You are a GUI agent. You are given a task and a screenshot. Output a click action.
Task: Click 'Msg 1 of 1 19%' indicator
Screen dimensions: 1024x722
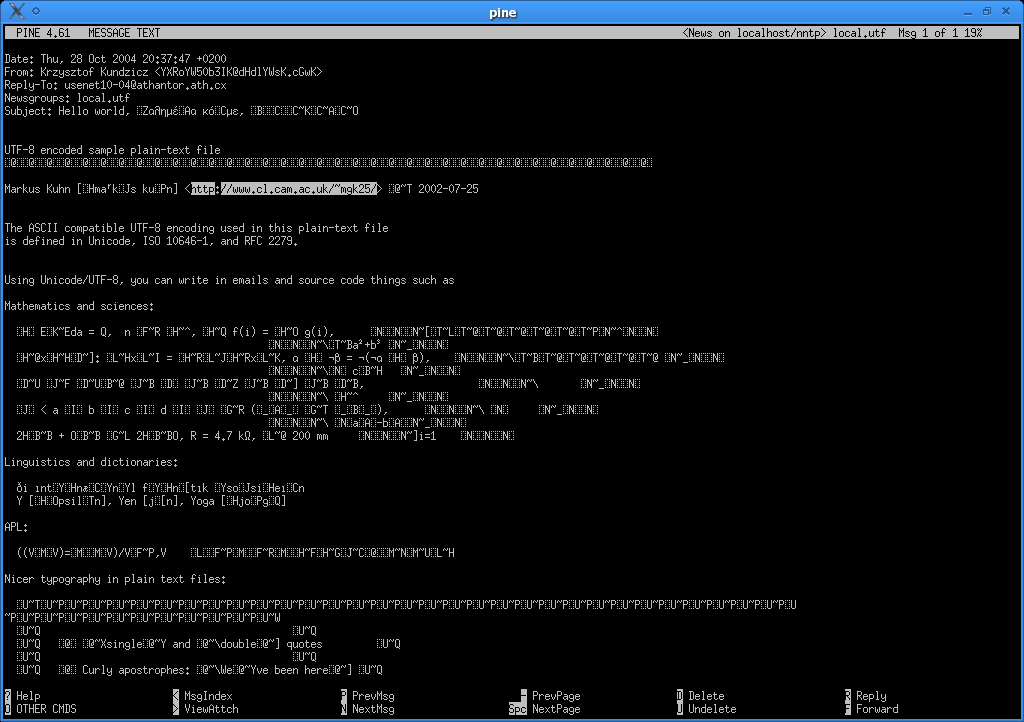click(940, 33)
